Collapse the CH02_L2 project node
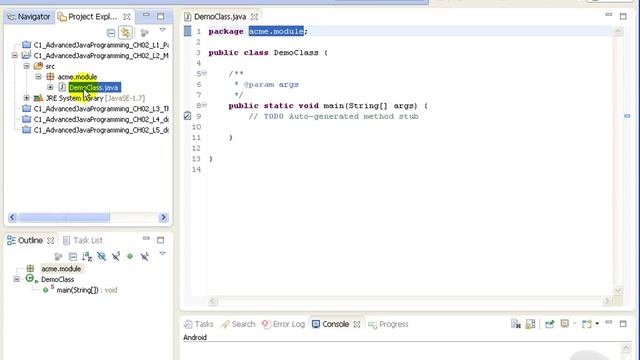 (15, 55)
